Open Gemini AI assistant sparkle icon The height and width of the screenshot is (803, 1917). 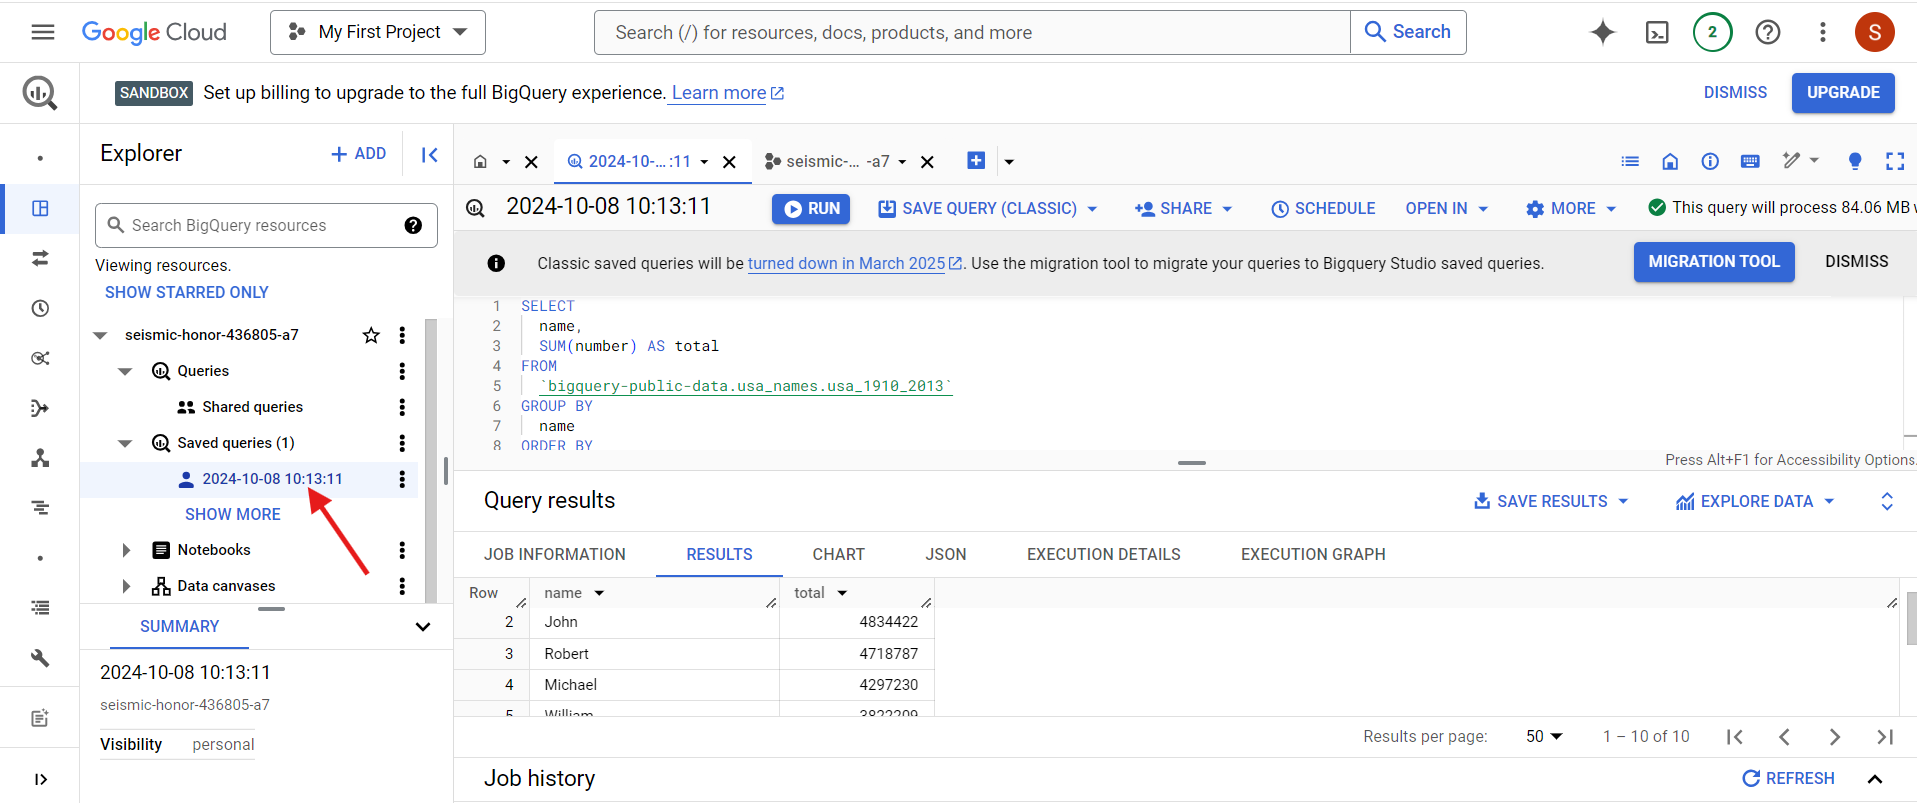1603,32
